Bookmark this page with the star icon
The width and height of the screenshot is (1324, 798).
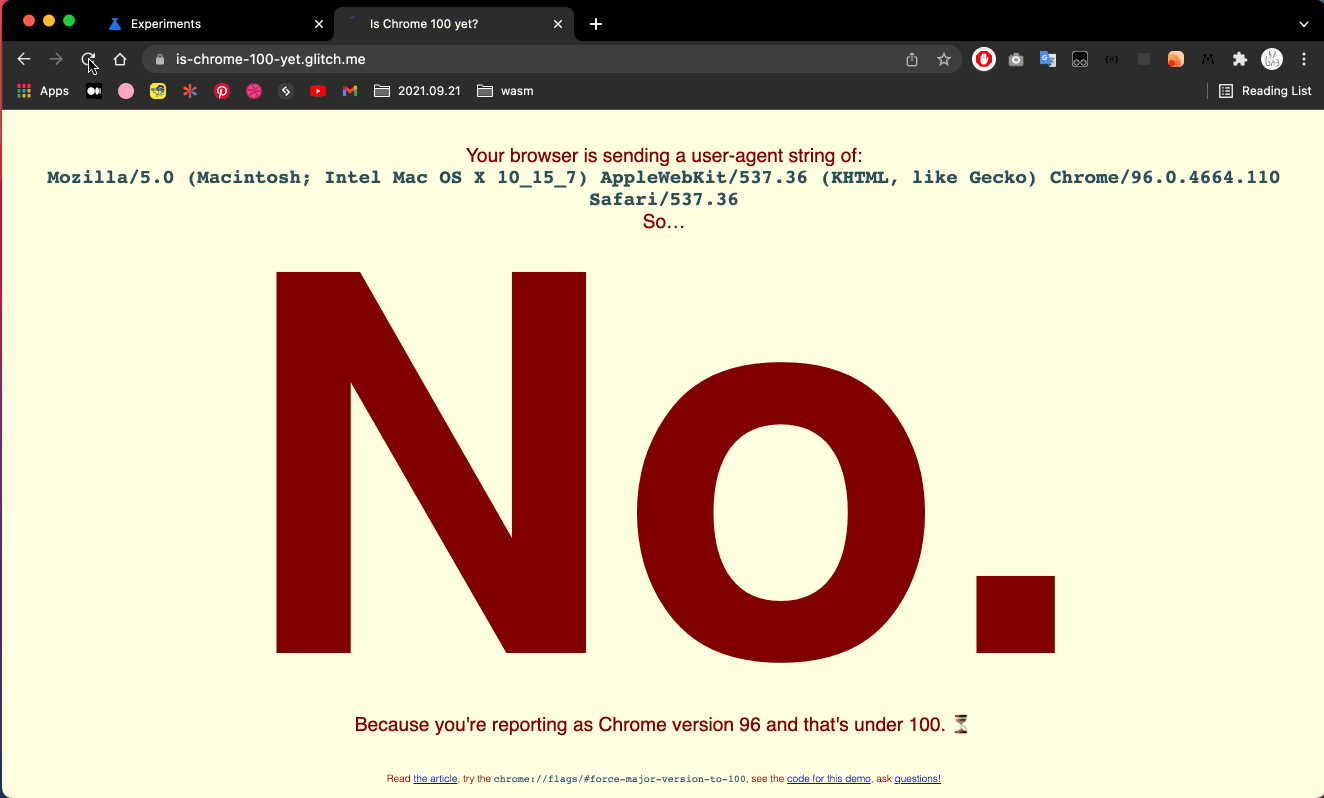pyautogui.click(x=943, y=59)
